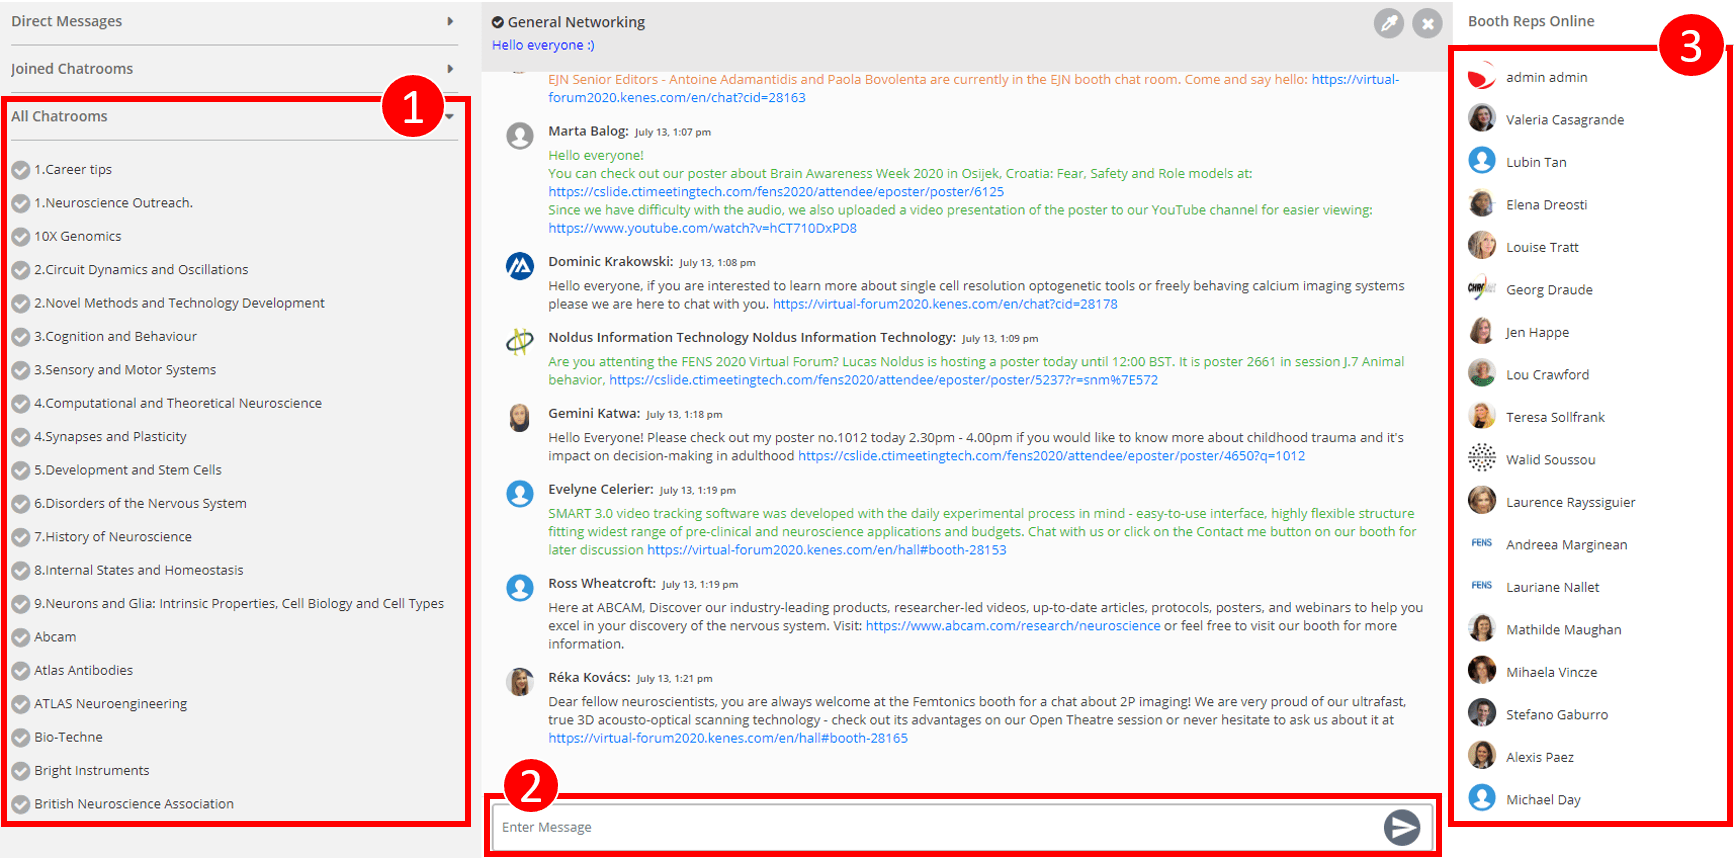Click Andreea Marginean's FENS logo avatar
This screenshot has width=1734, height=858.
pos(1482,544)
